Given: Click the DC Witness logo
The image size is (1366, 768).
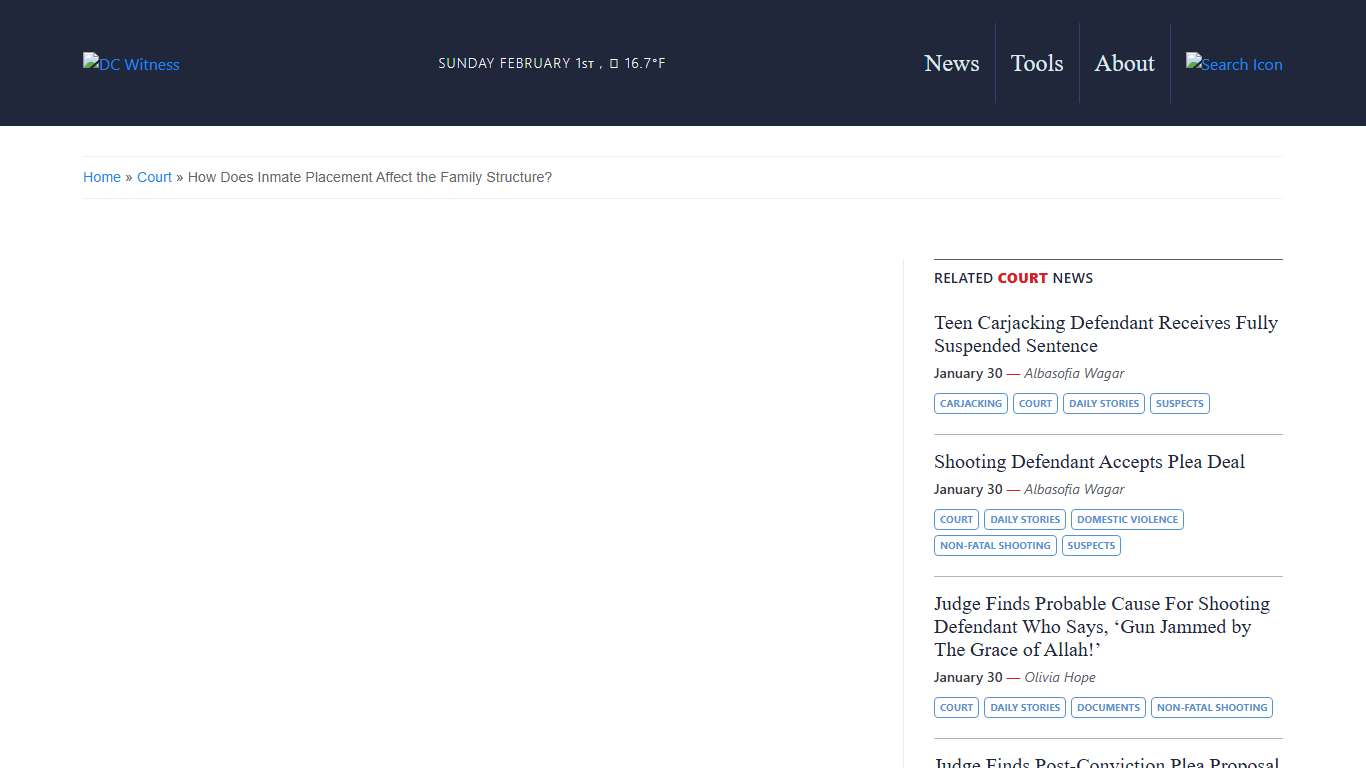Looking at the screenshot, I should [131, 64].
